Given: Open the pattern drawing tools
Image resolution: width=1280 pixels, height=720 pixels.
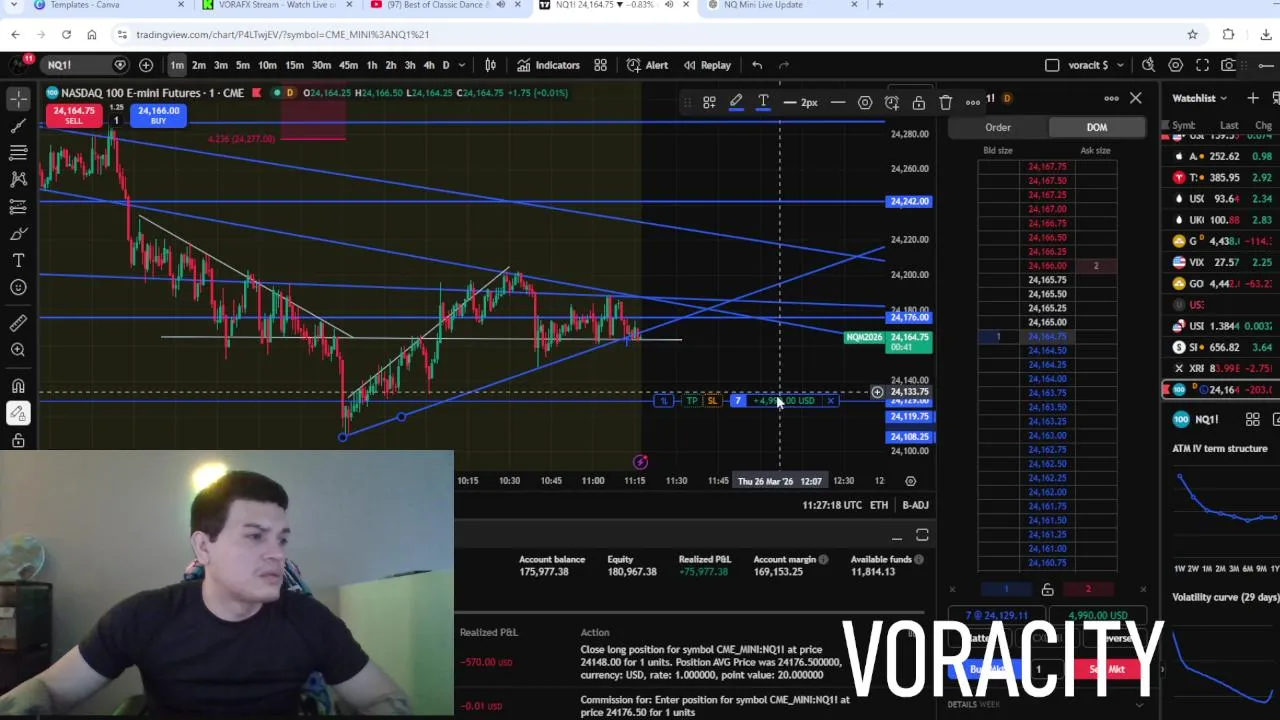Looking at the screenshot, I should pos(18,179).
